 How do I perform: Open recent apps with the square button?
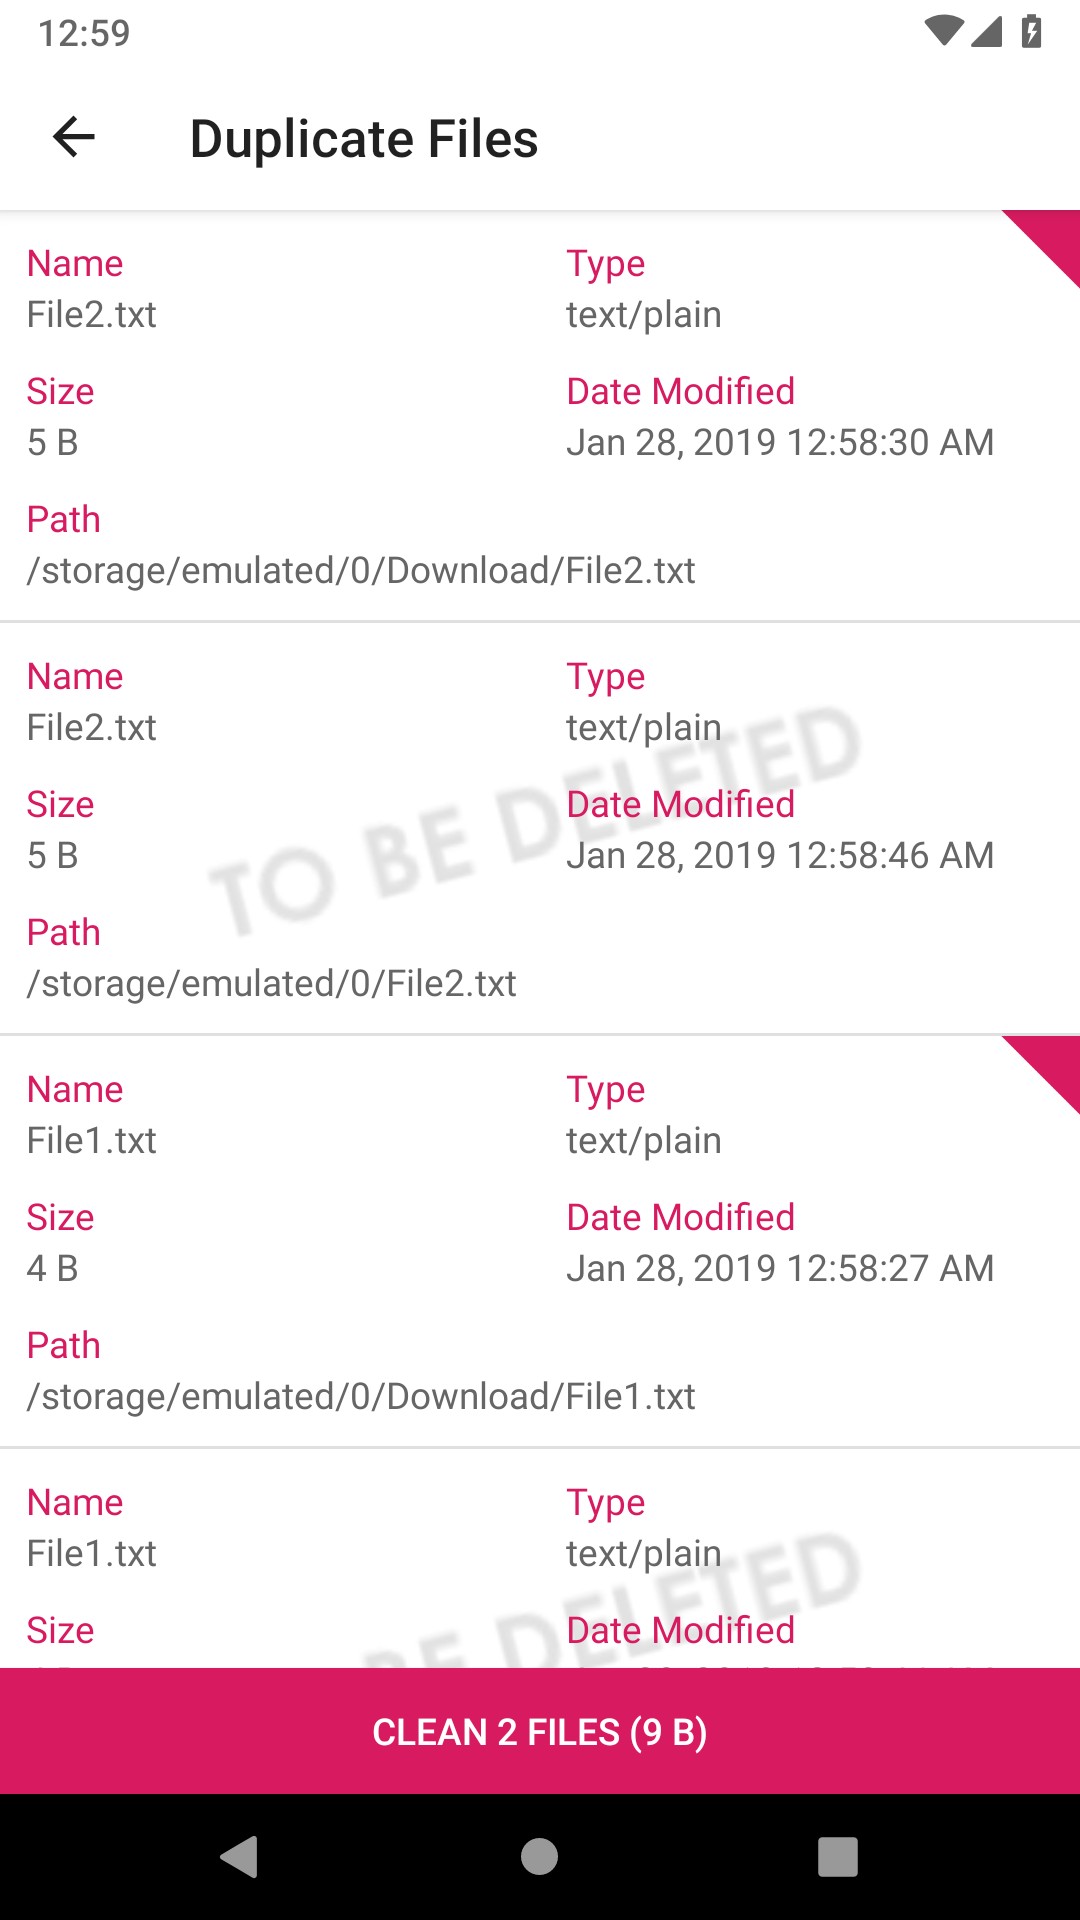(837, 1857)
